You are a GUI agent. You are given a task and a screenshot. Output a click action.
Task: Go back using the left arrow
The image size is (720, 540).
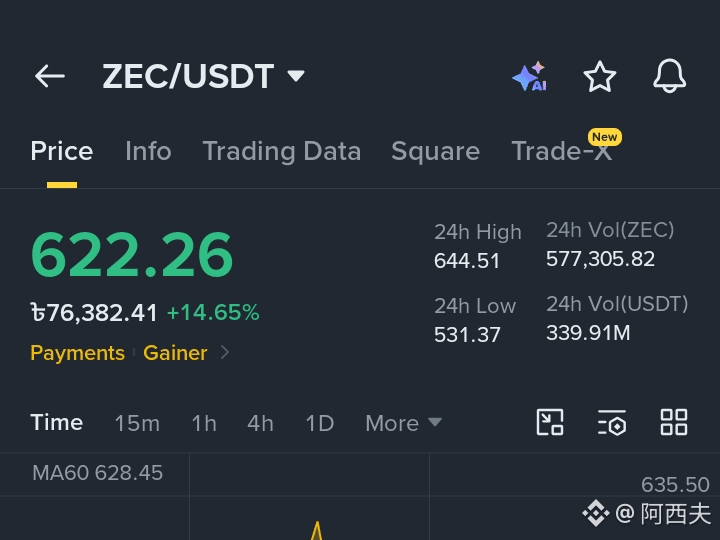50,76
